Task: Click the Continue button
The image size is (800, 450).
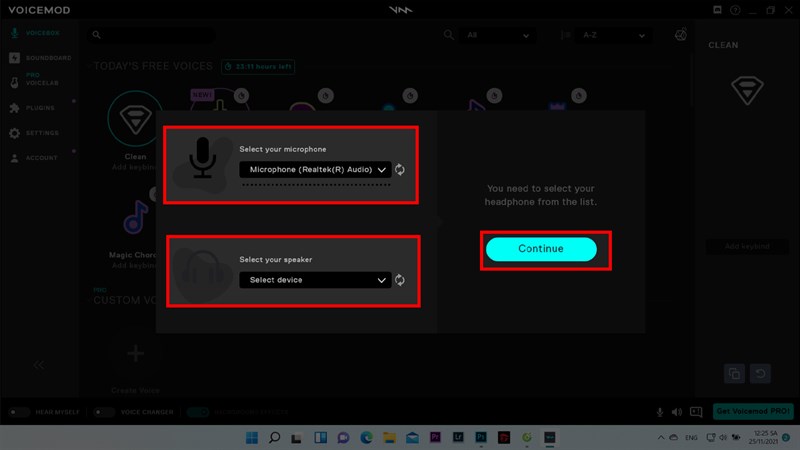Action: coord(541,249)
